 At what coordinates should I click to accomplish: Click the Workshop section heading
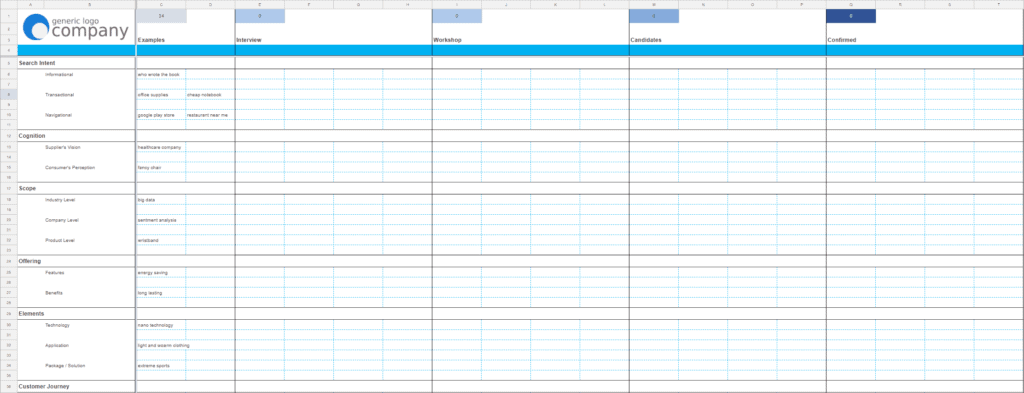click(x=448, y=40)
